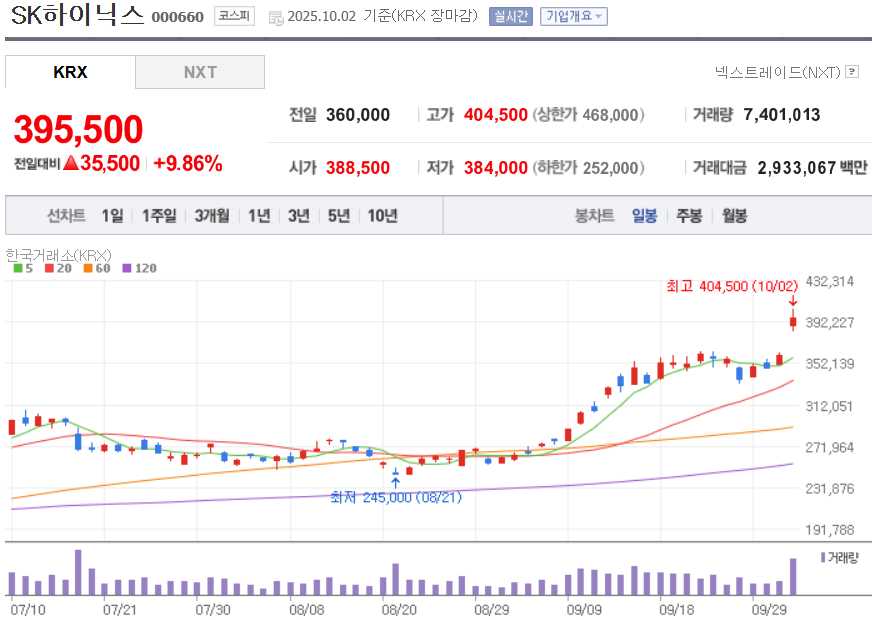Screen dimensions: 872x620
Task: Select 주봉 weekly candle chart
Action: 689,215
